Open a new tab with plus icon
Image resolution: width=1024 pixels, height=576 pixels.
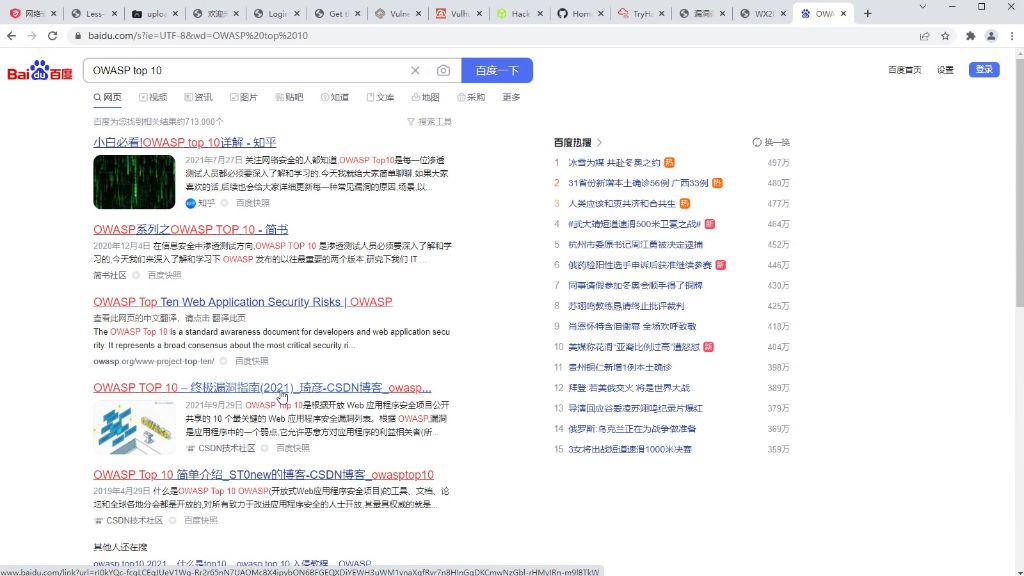click(x=867, y=13)
